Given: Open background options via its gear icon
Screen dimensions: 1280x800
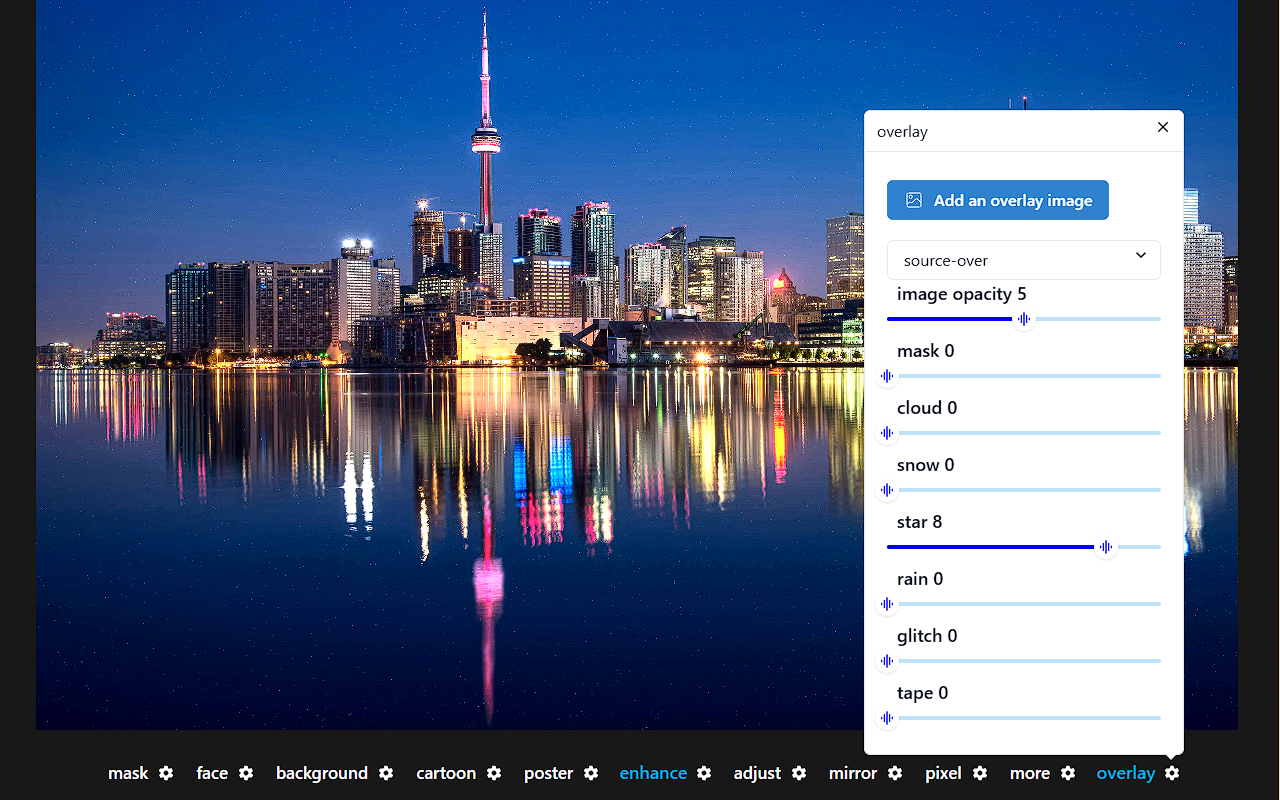Looking at the screenshot, I should pyautogui.click(x=384, y=773).
